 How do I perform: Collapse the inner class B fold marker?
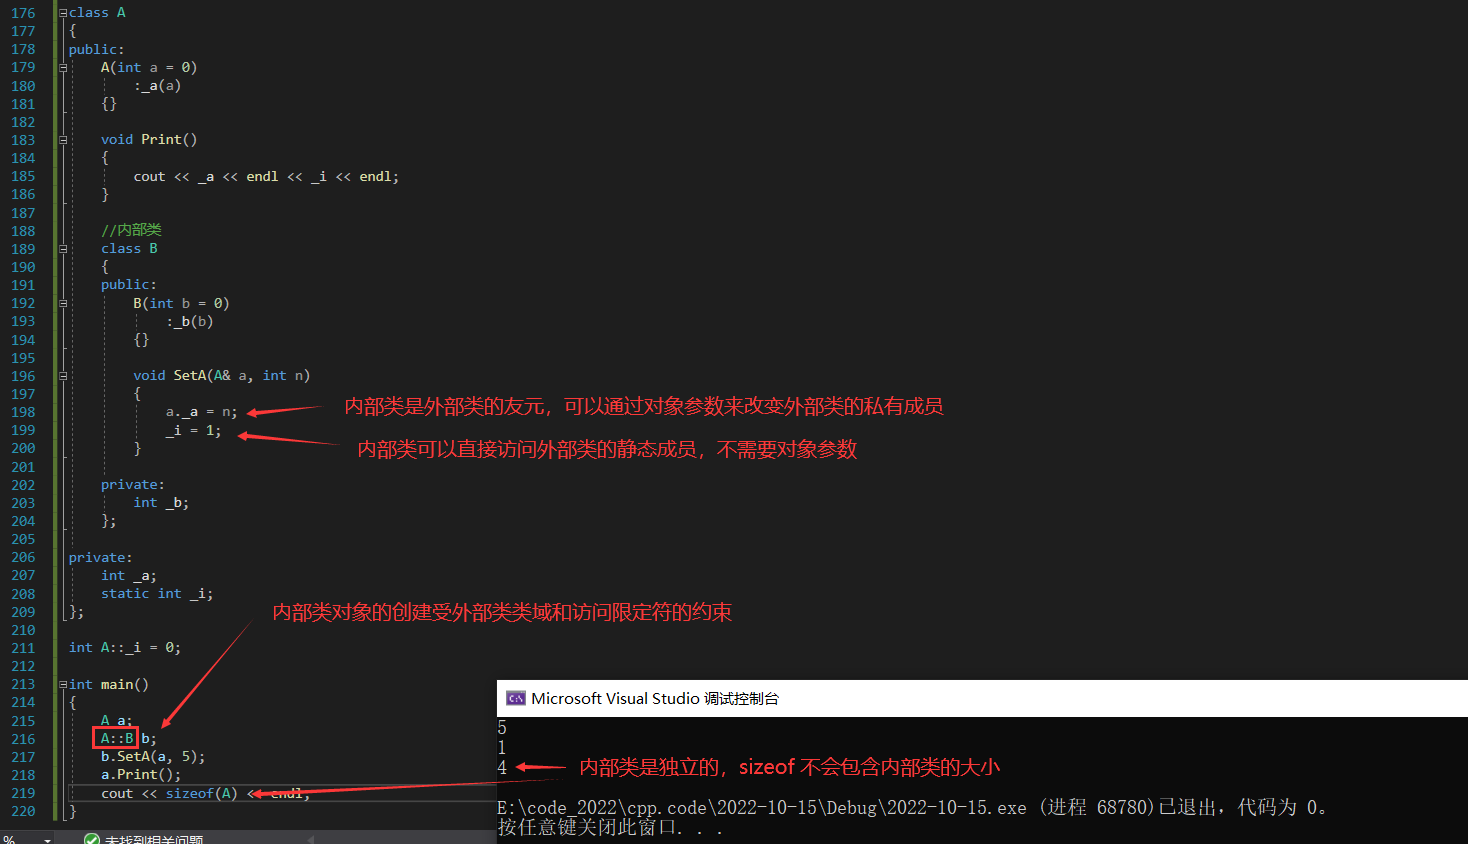click(63, 249)
